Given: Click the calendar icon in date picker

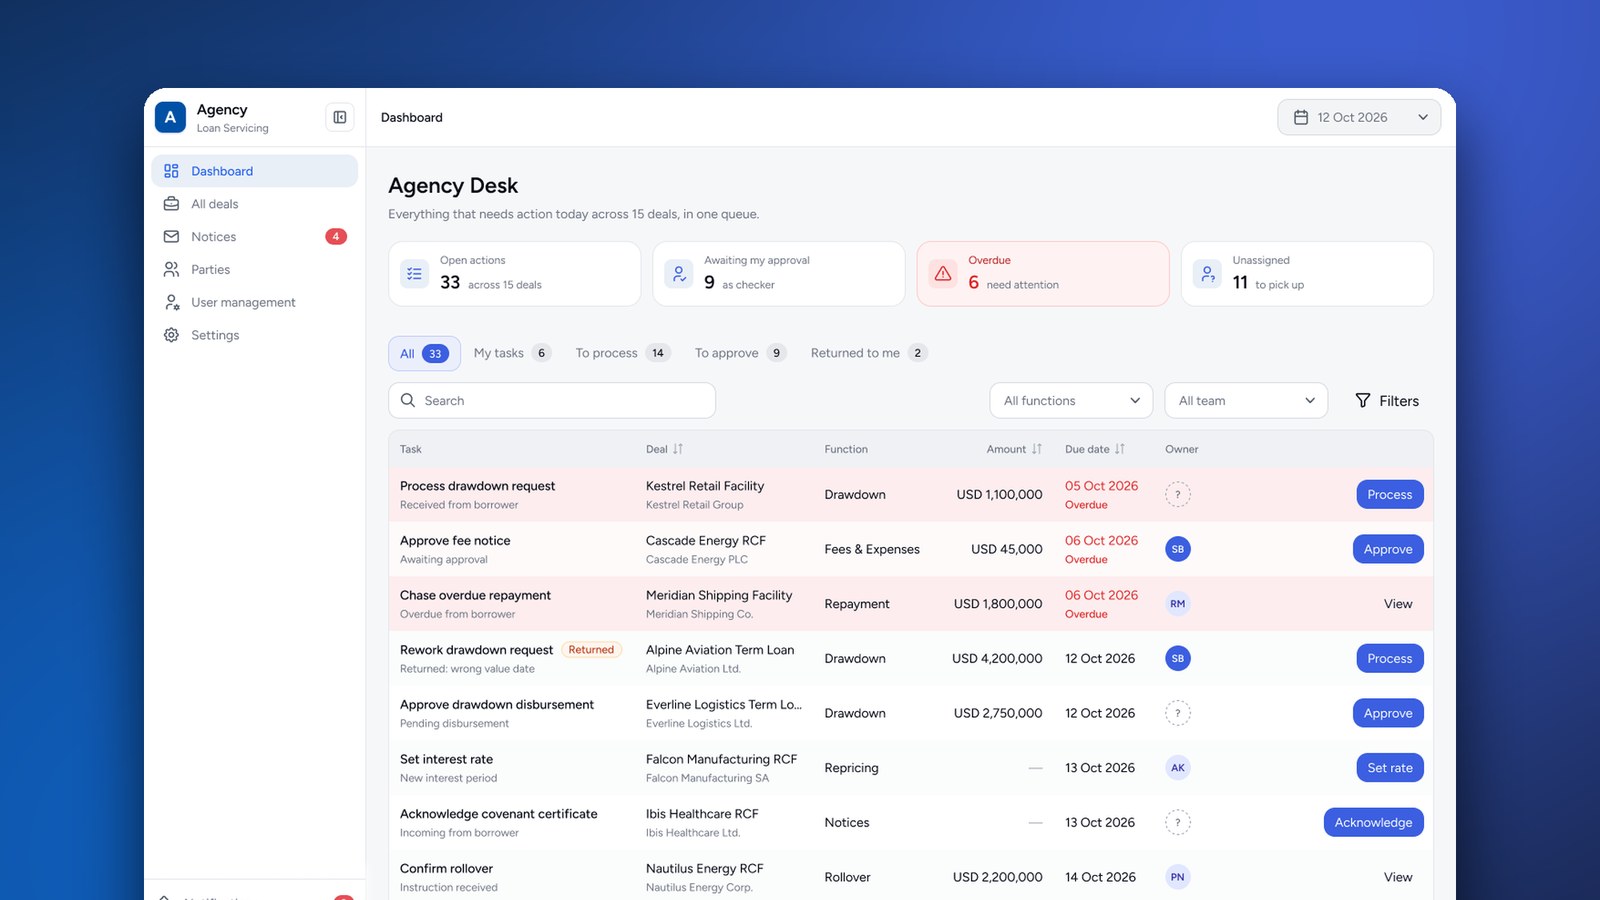Looking at the screenshot, I should click(1301, 117).
